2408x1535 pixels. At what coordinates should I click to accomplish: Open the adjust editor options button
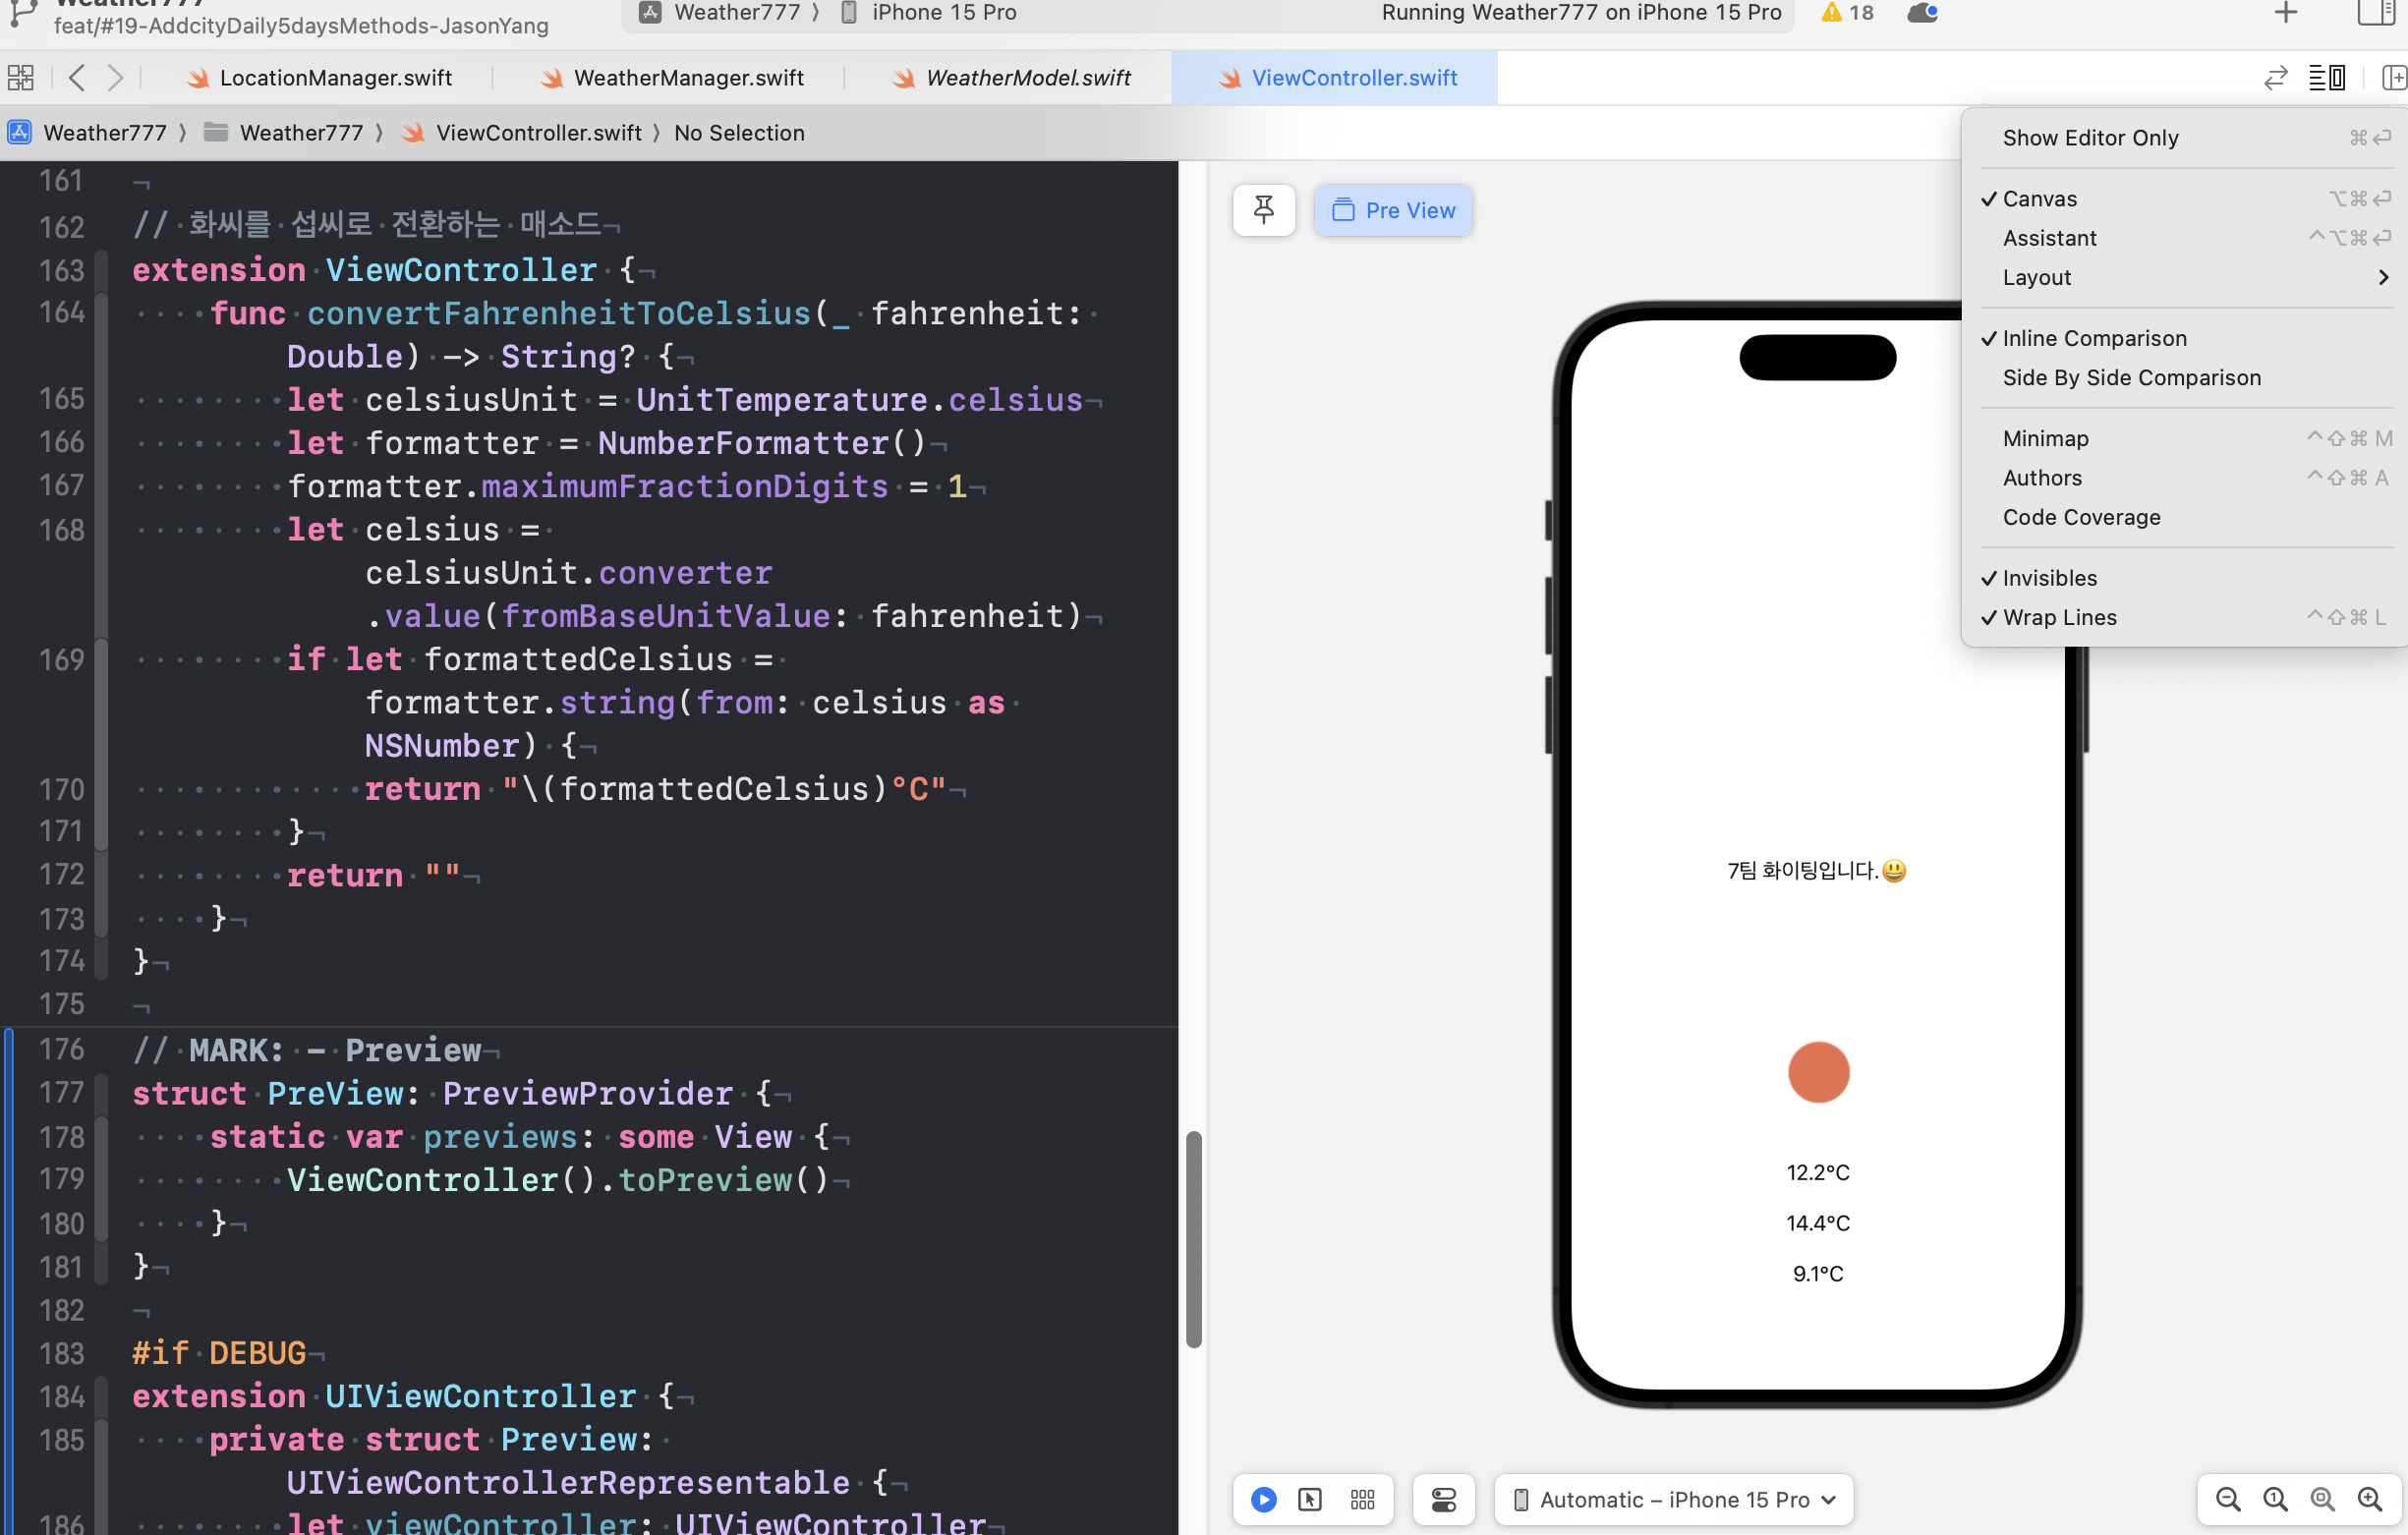click(x=2326, y=78)
